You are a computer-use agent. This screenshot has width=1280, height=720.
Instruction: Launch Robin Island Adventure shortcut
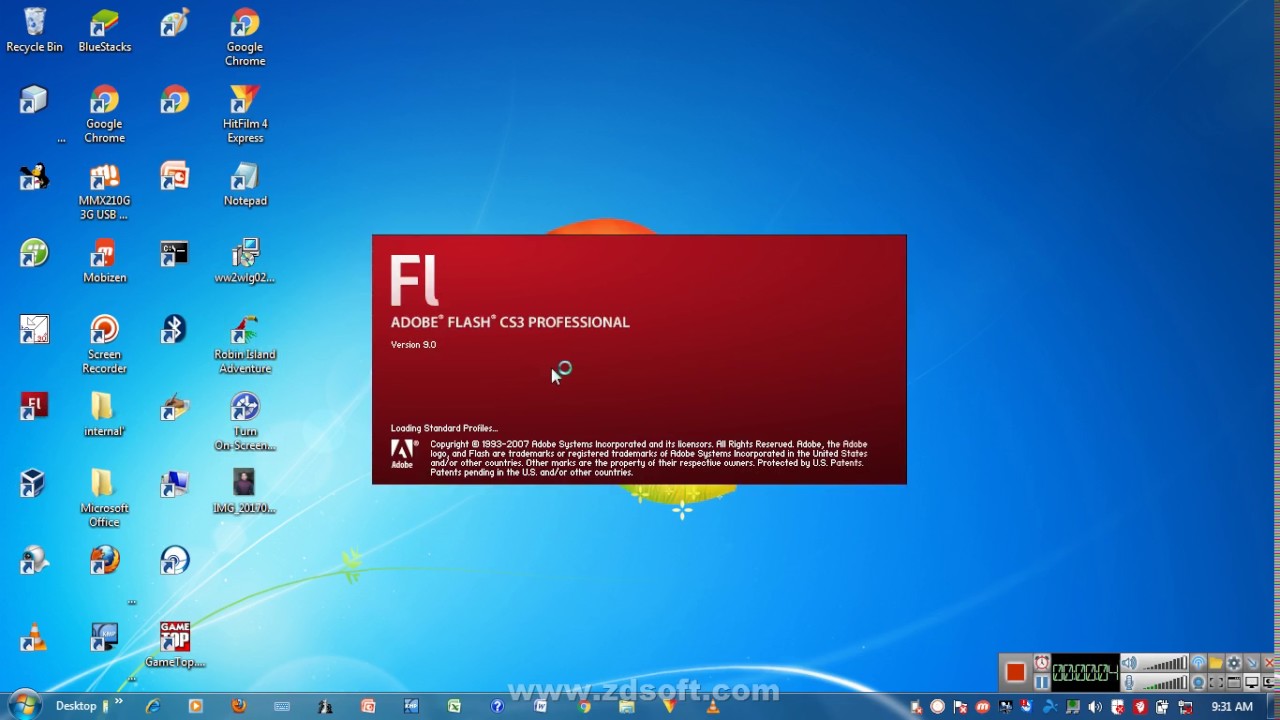point(245,345)
